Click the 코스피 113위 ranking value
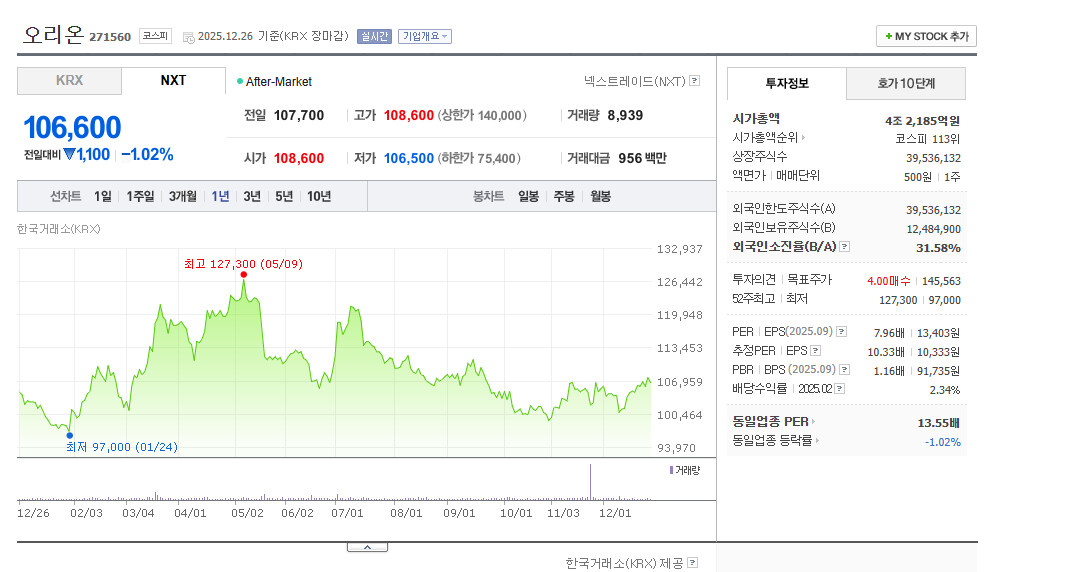The width and height of the screenshot is (1068, 572). (x=927, y=139)
